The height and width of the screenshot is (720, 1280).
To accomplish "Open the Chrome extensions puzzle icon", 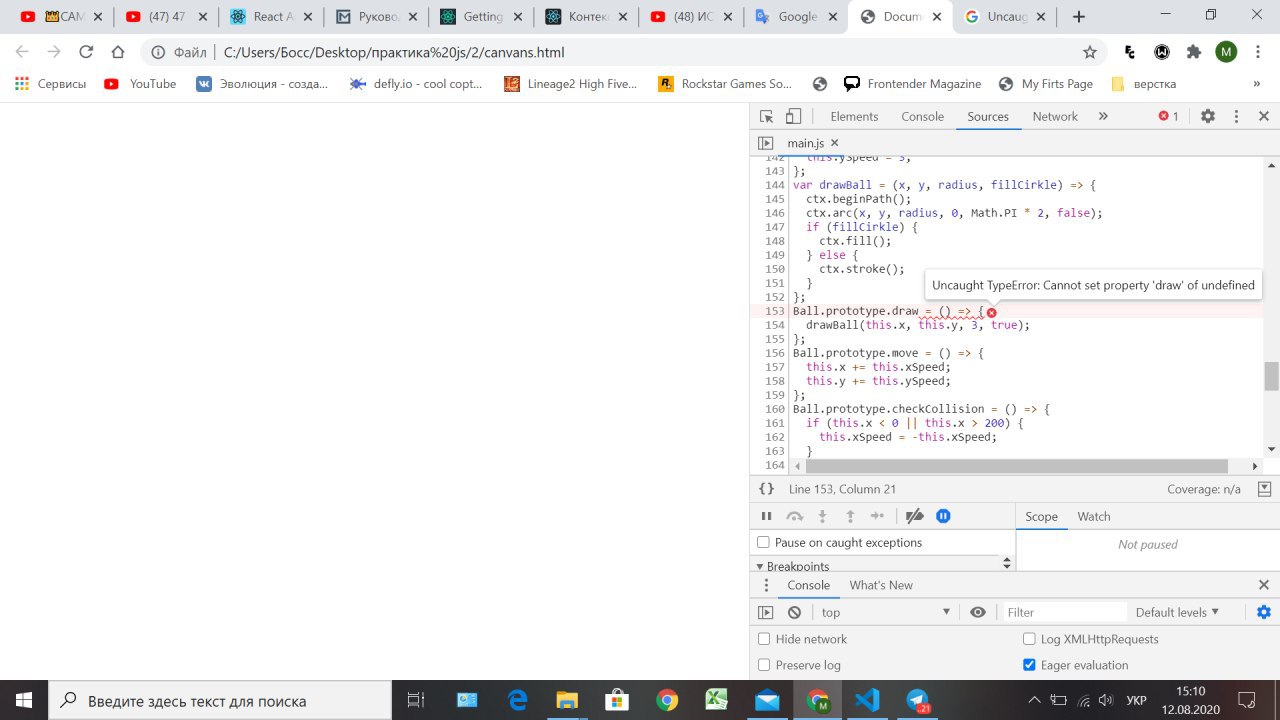I will (1194, 52).
